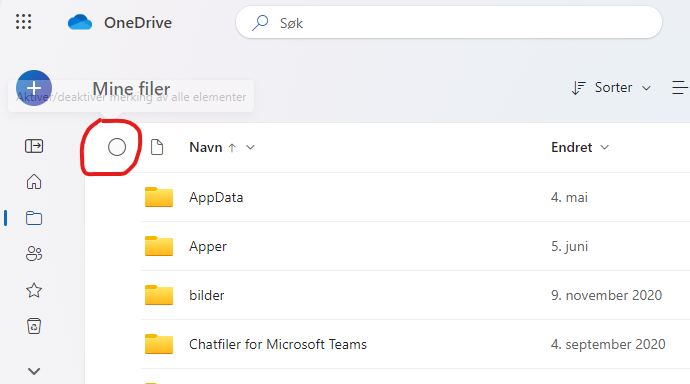The width and height of the screenshot is (690, 384).
Task: Toggle select all items circle
Action: pyautogui.click(x=117, y=147)
